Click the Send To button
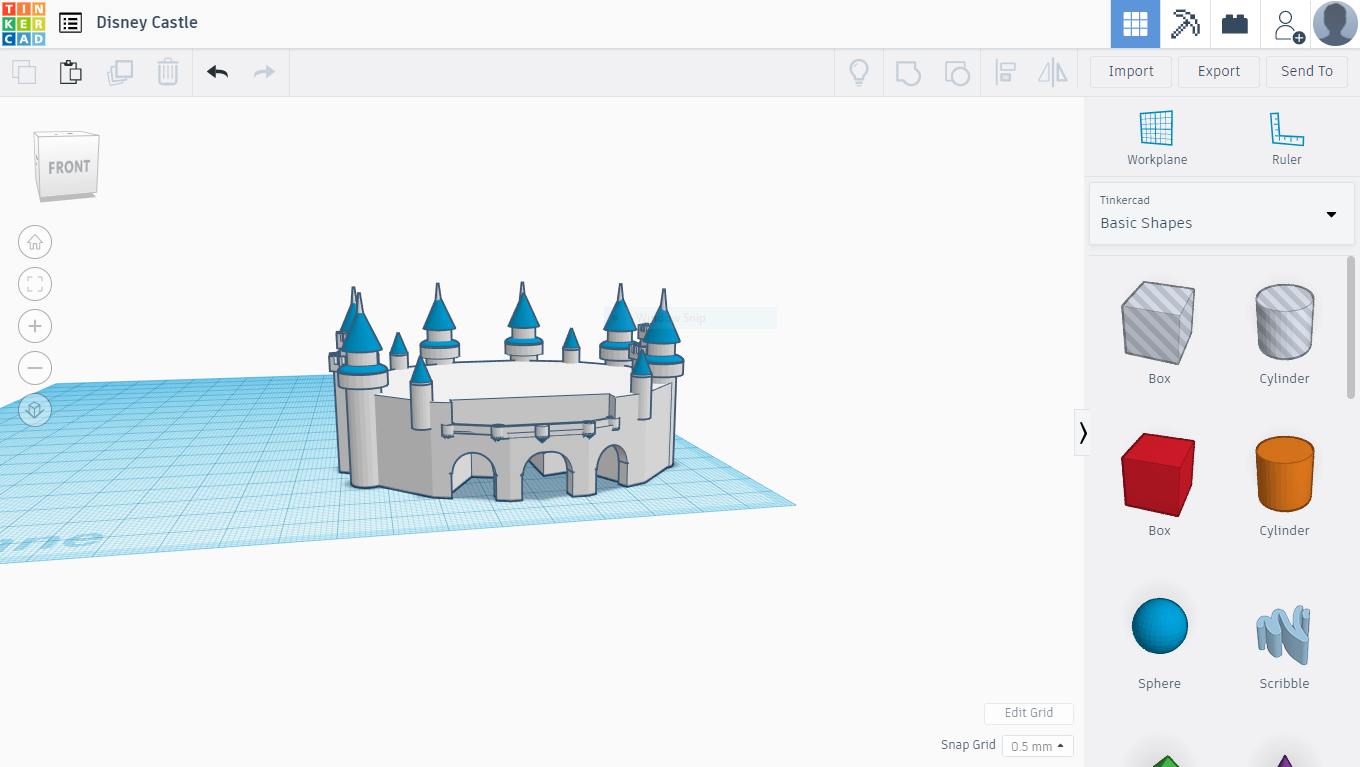 [x=1307, y=71]
